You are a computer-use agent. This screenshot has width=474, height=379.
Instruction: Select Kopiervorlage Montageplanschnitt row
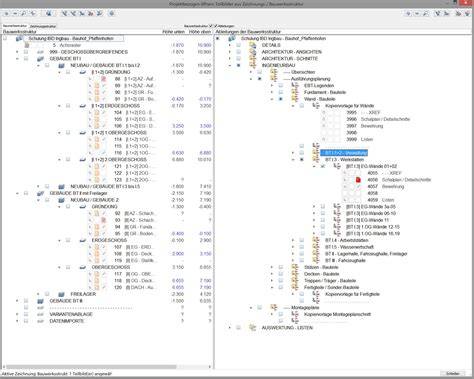337,314
